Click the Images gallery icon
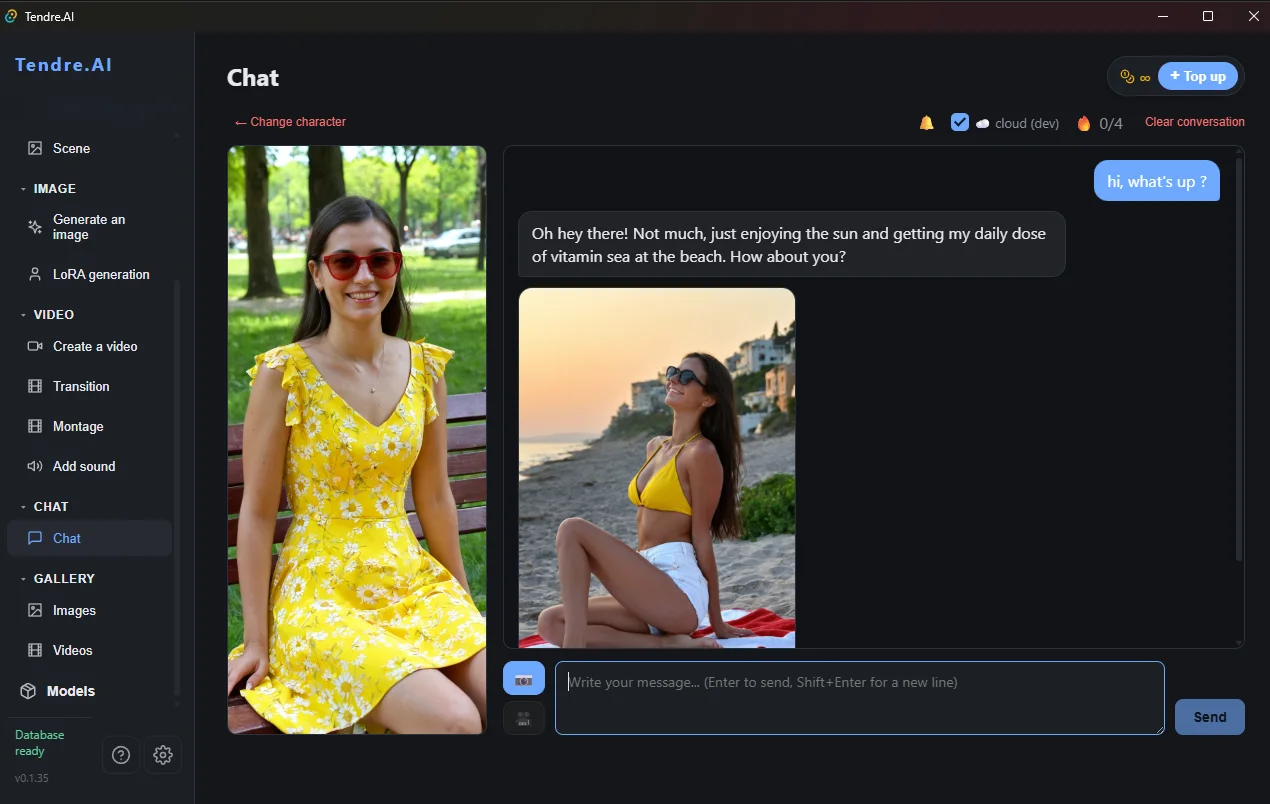This screenshot has width=1270, height=804. pyautogui.click(x=35, y=610)
